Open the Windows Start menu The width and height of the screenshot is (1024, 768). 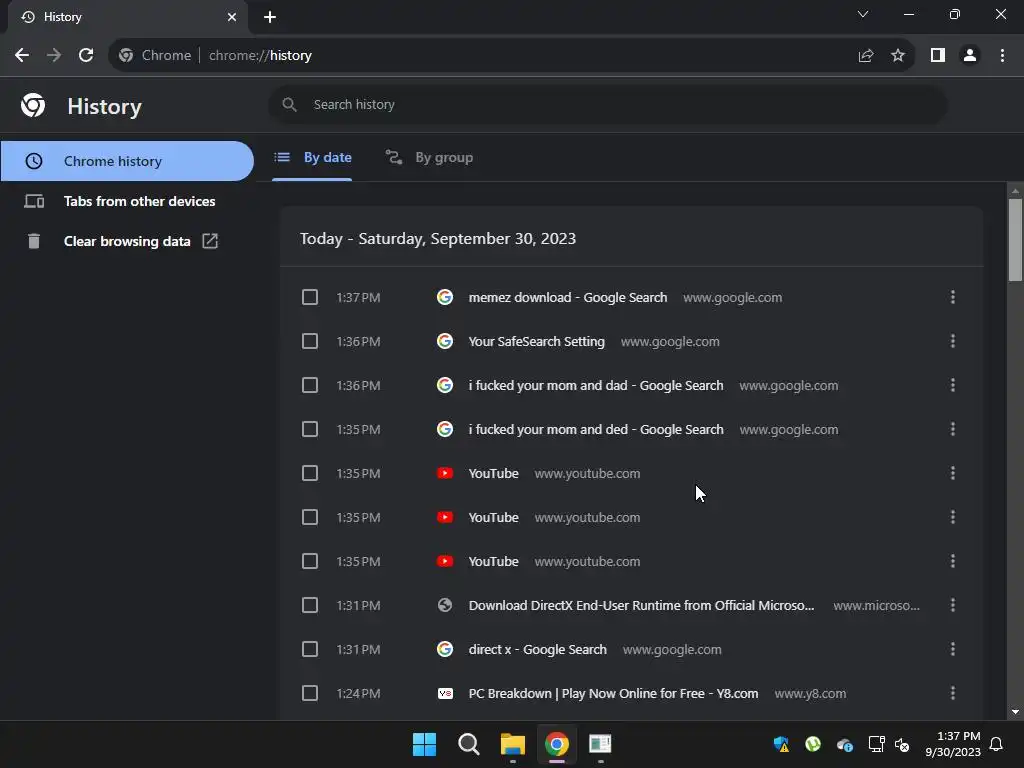click(424, 744)
